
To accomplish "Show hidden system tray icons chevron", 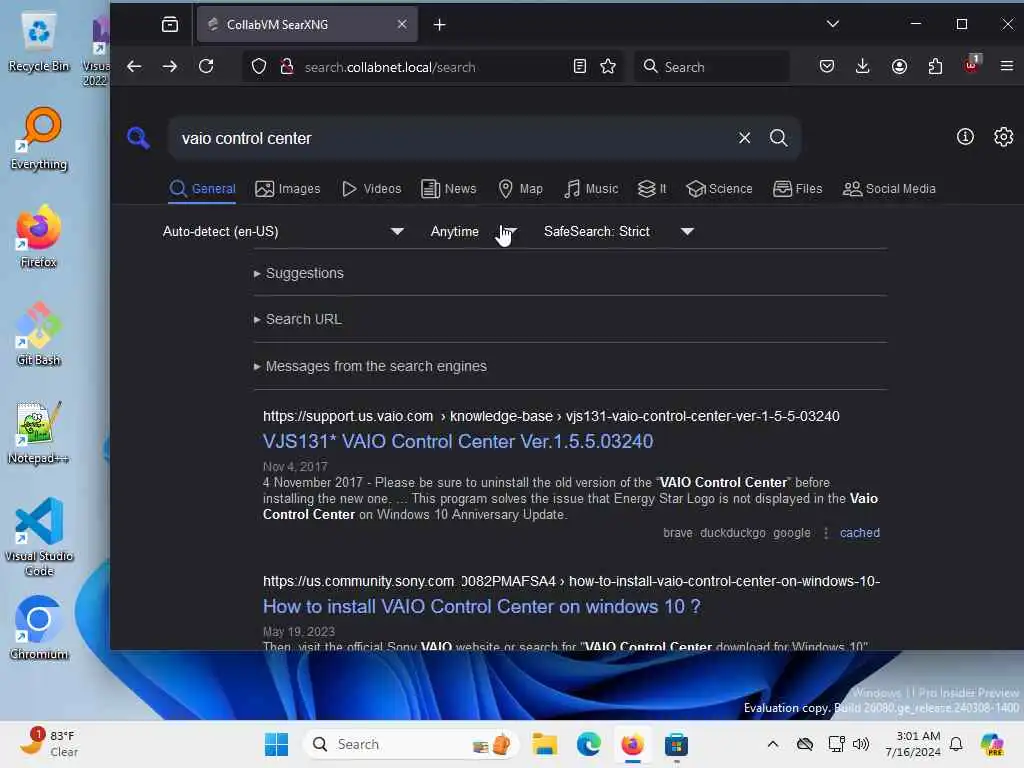I will point(773,744).
